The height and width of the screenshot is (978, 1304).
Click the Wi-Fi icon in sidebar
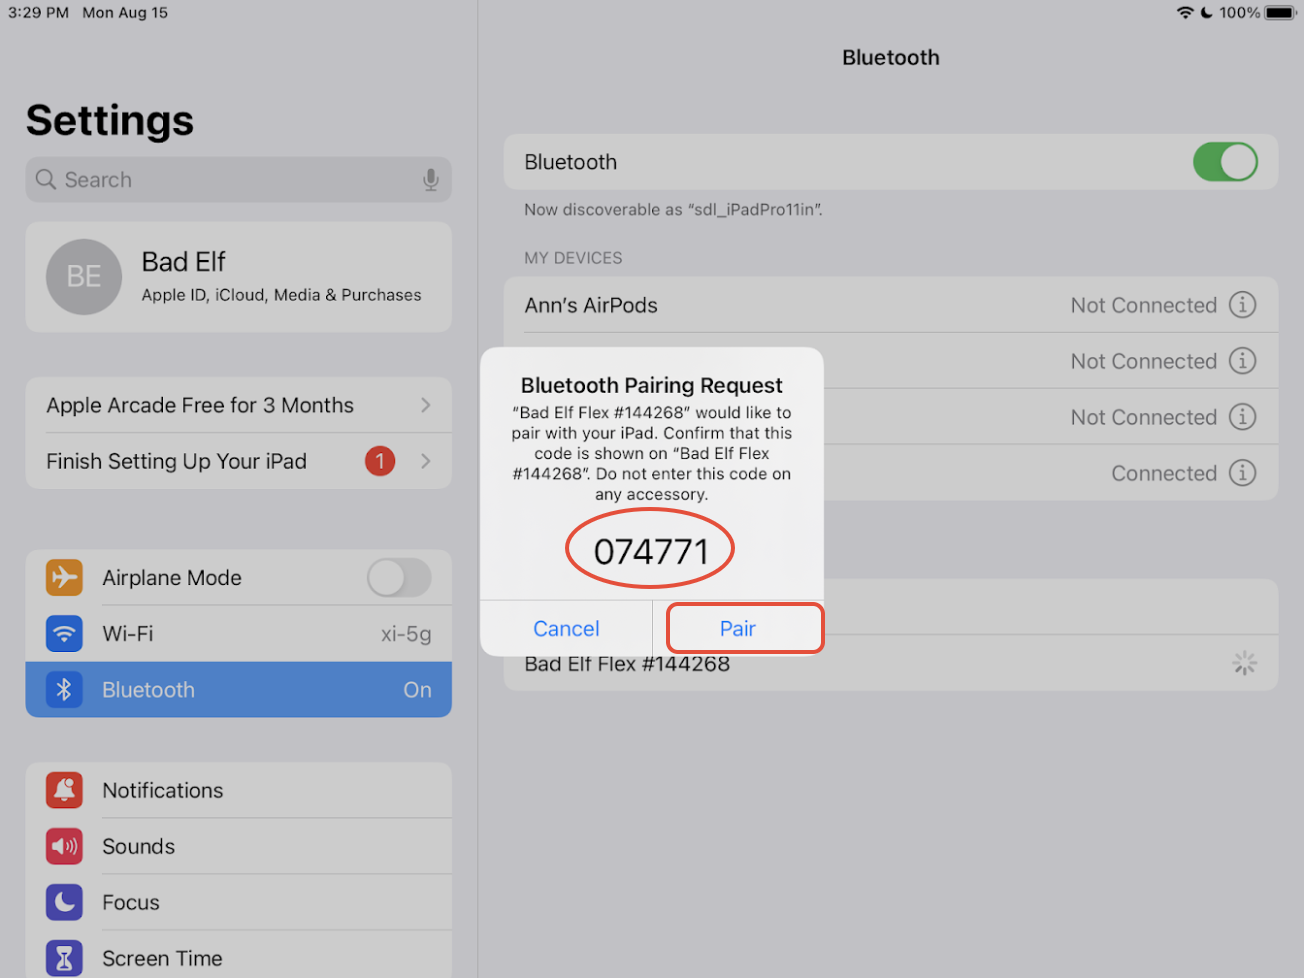[x=64, y=634]
